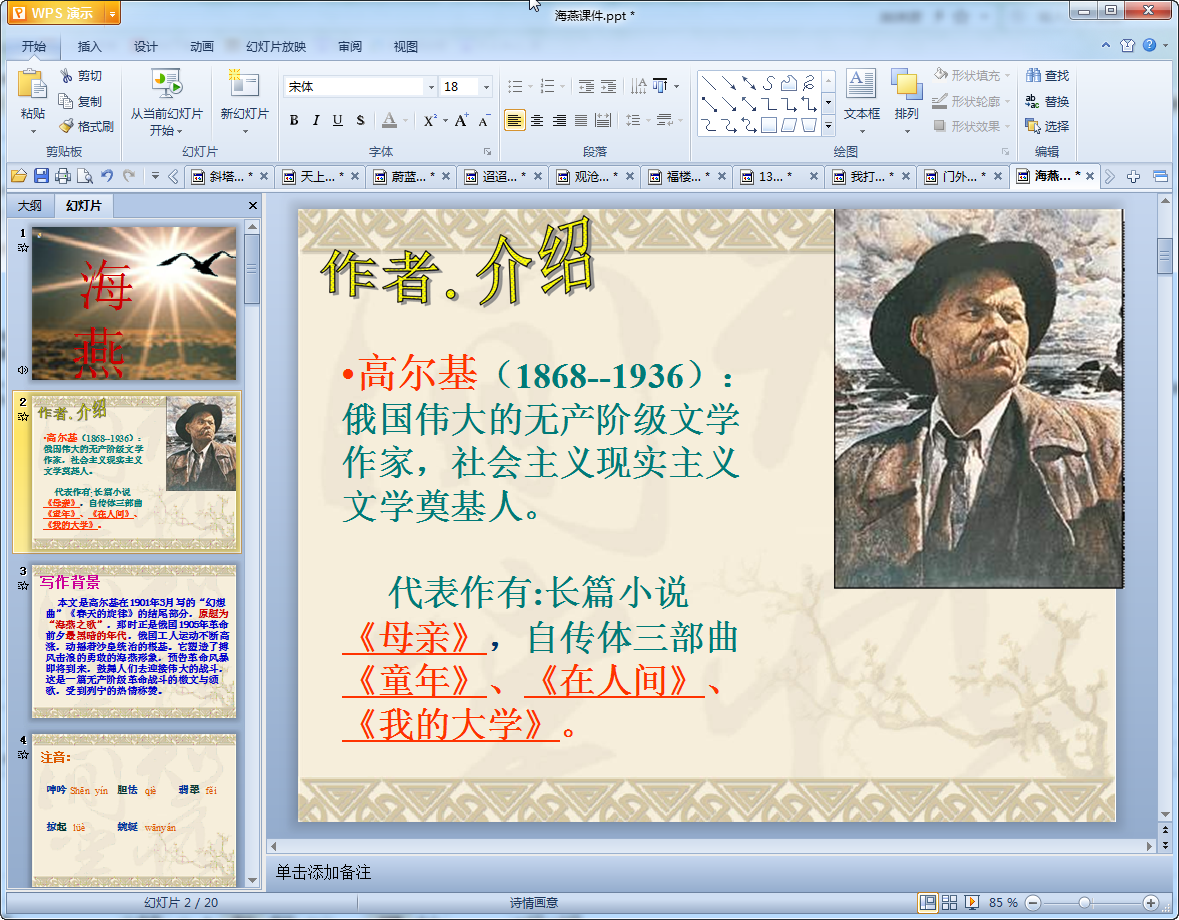Switch to the 大纲 pane tab

[30, 205]
